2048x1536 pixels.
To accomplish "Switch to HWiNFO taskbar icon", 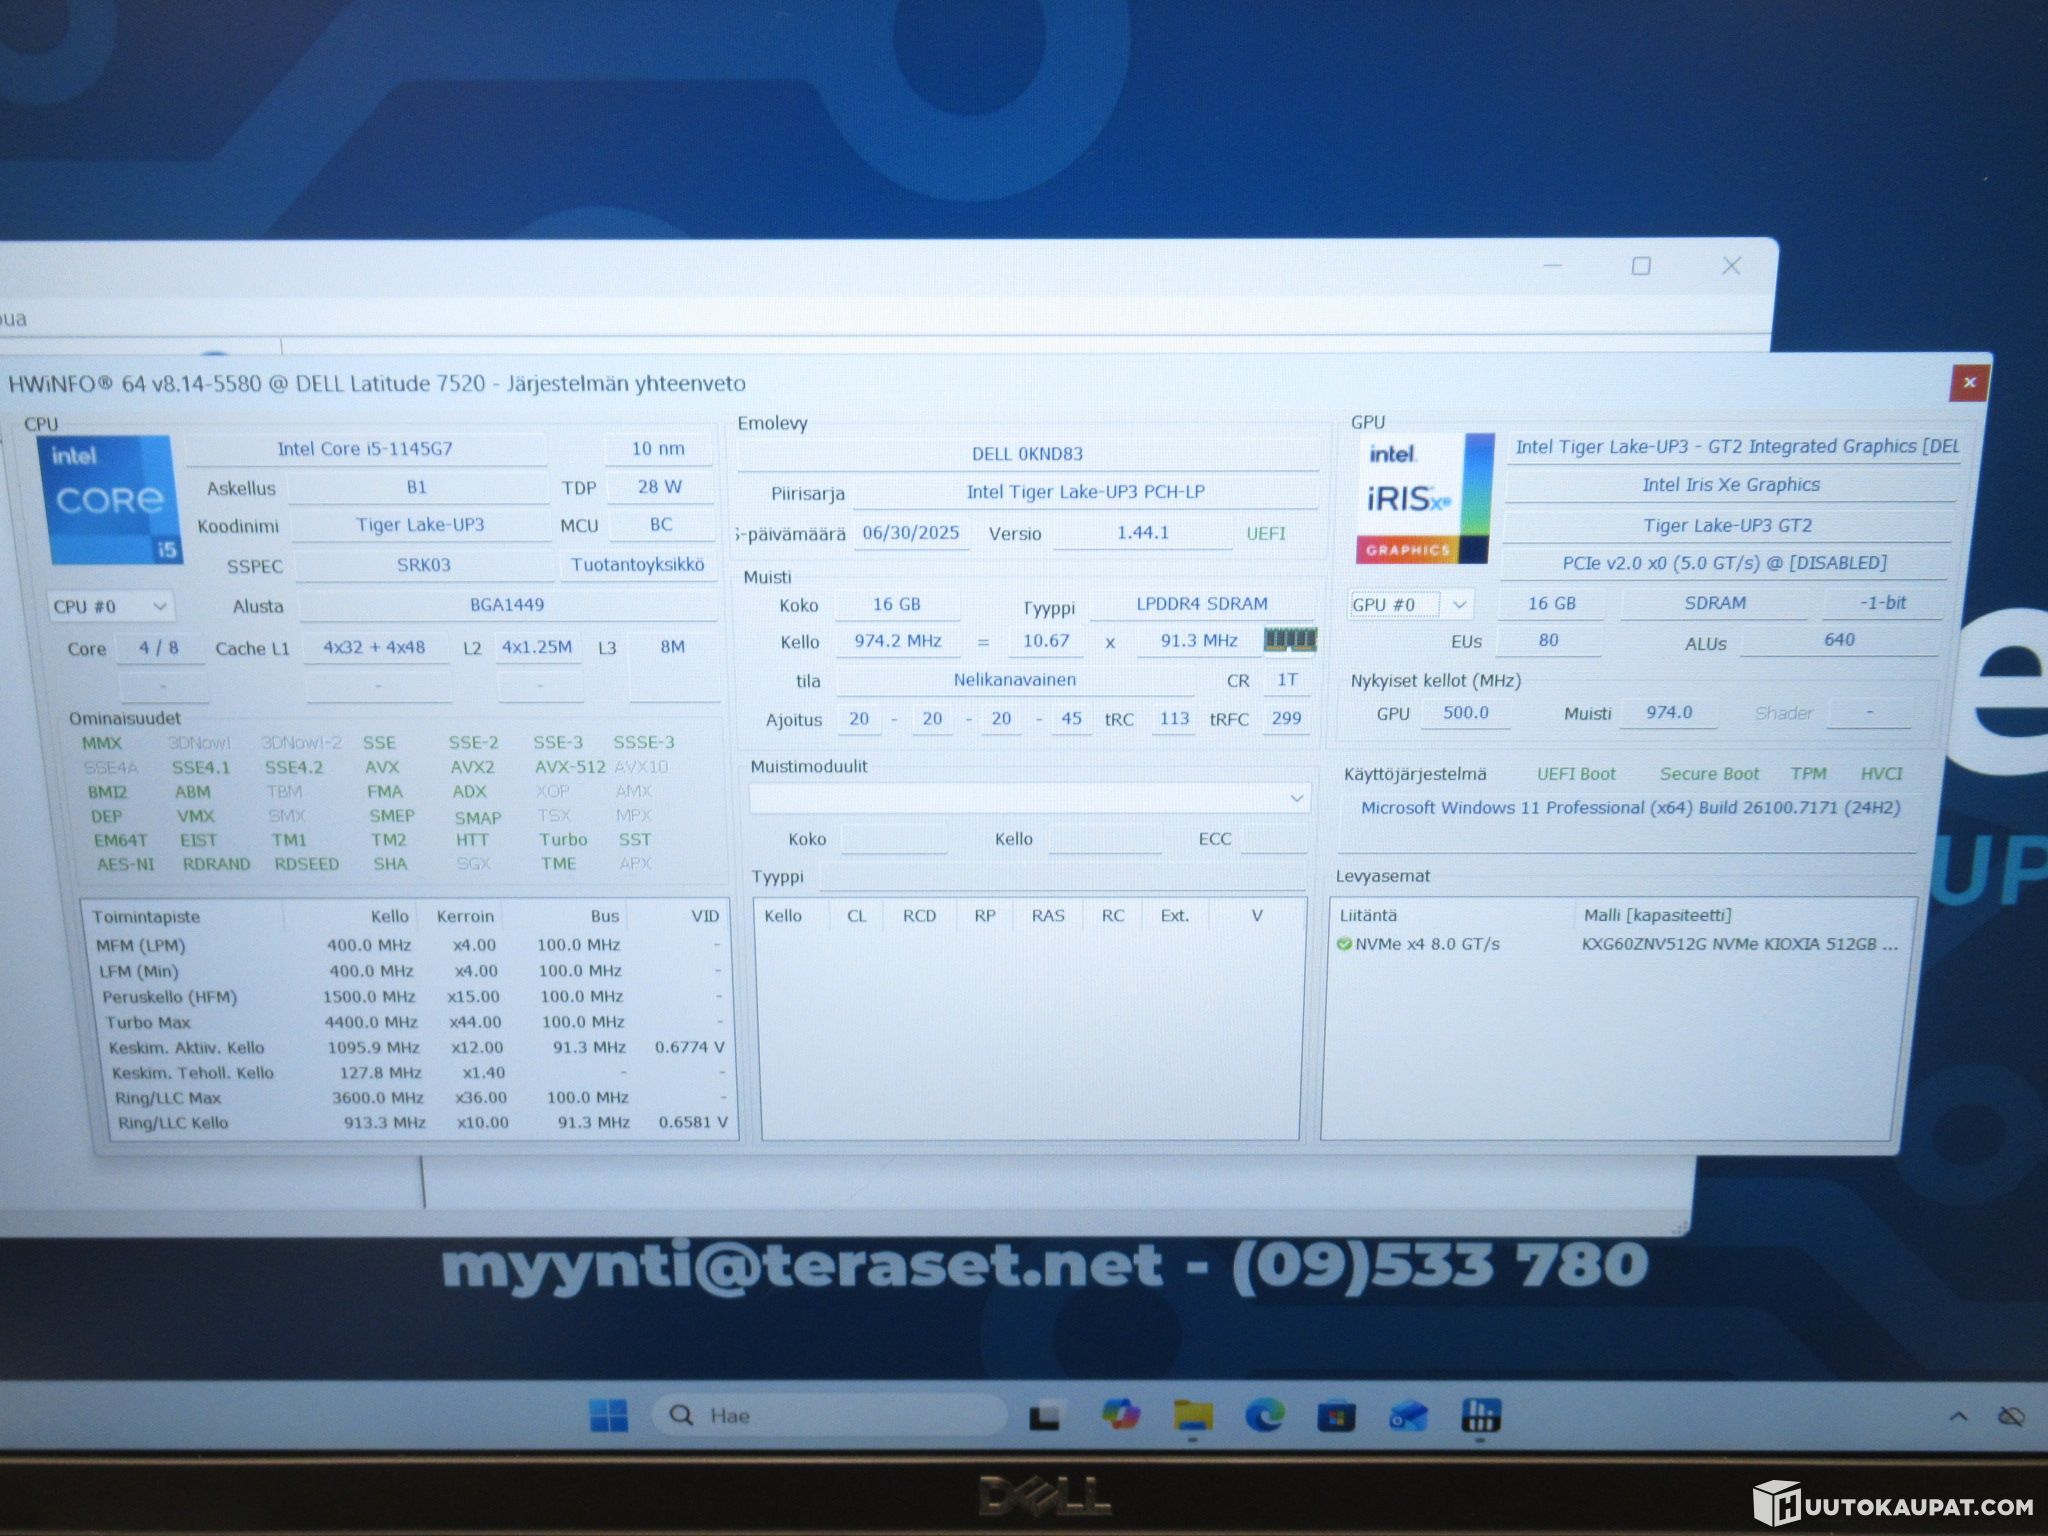I will (x=1480, y=1415).
